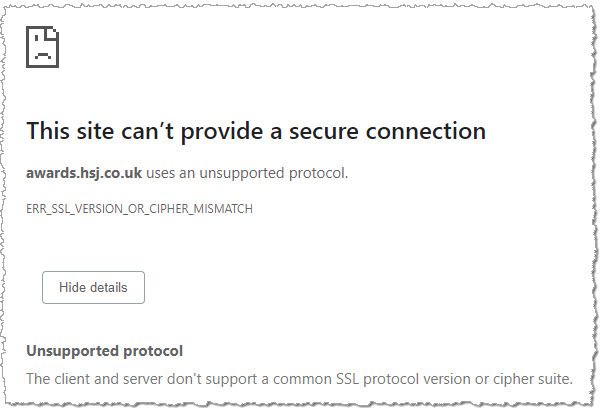Click the bold "Unsupported protocol" subheading

(105, 351)
